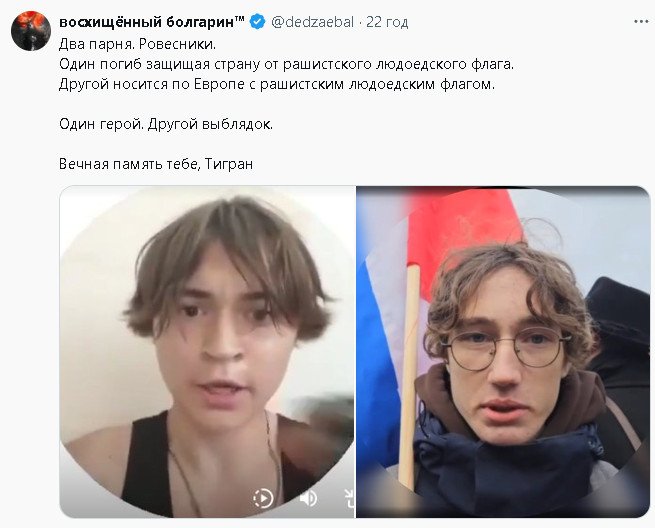Image resolution: width=655 pixels, height=528 pixels.
Task: Click the line "Один герой. Другой выблядок."
Action: 166,124
